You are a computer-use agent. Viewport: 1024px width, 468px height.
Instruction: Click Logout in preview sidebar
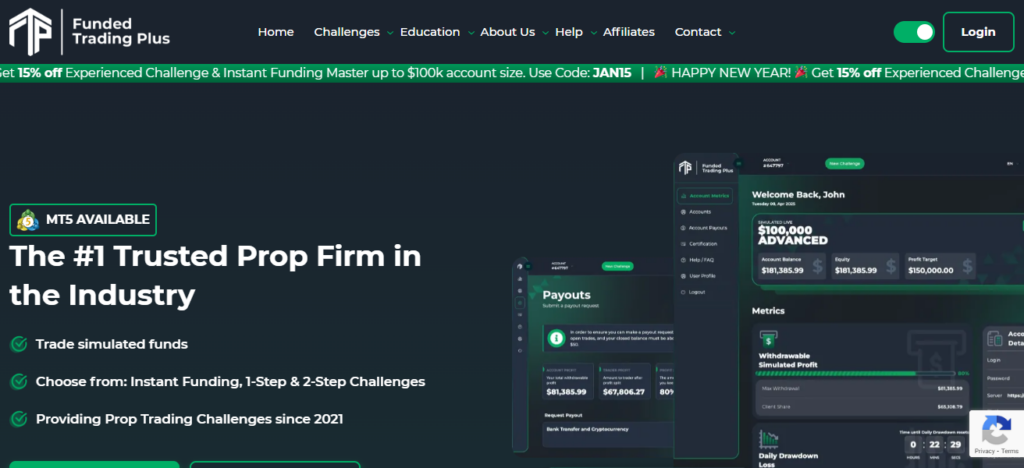pyautogui.click(x=693, y=292)
